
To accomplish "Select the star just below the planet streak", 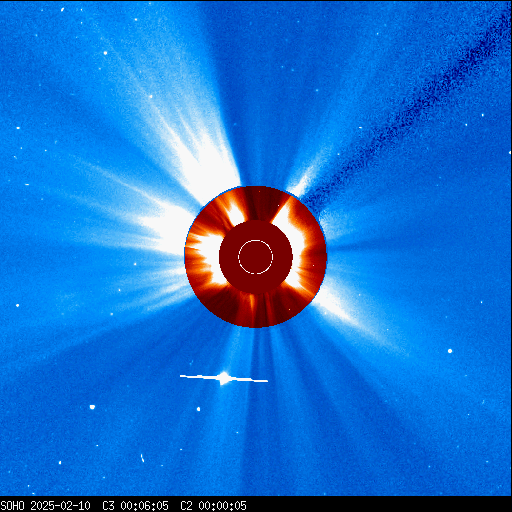I will click(x=198, y=409).
